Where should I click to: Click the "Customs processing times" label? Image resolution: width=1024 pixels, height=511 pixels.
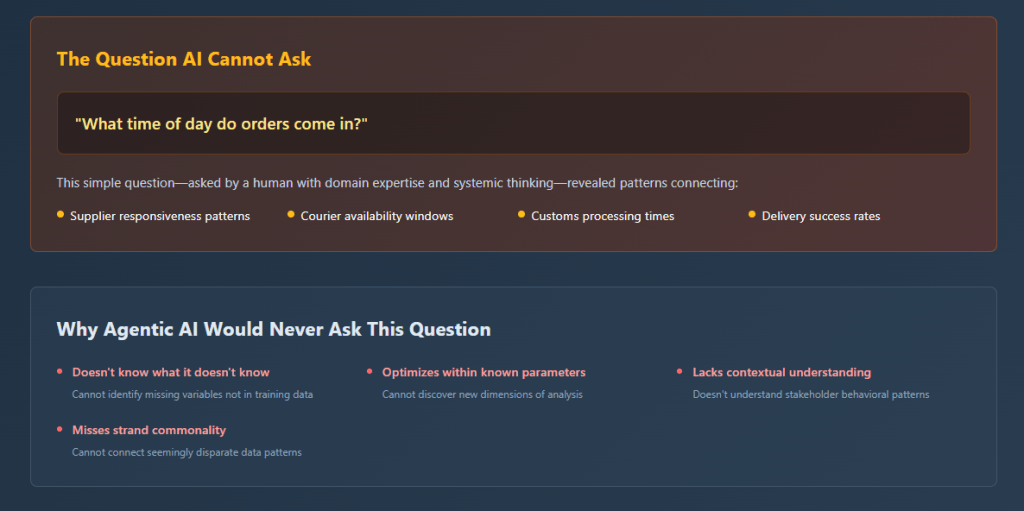(x=602, y=216)
